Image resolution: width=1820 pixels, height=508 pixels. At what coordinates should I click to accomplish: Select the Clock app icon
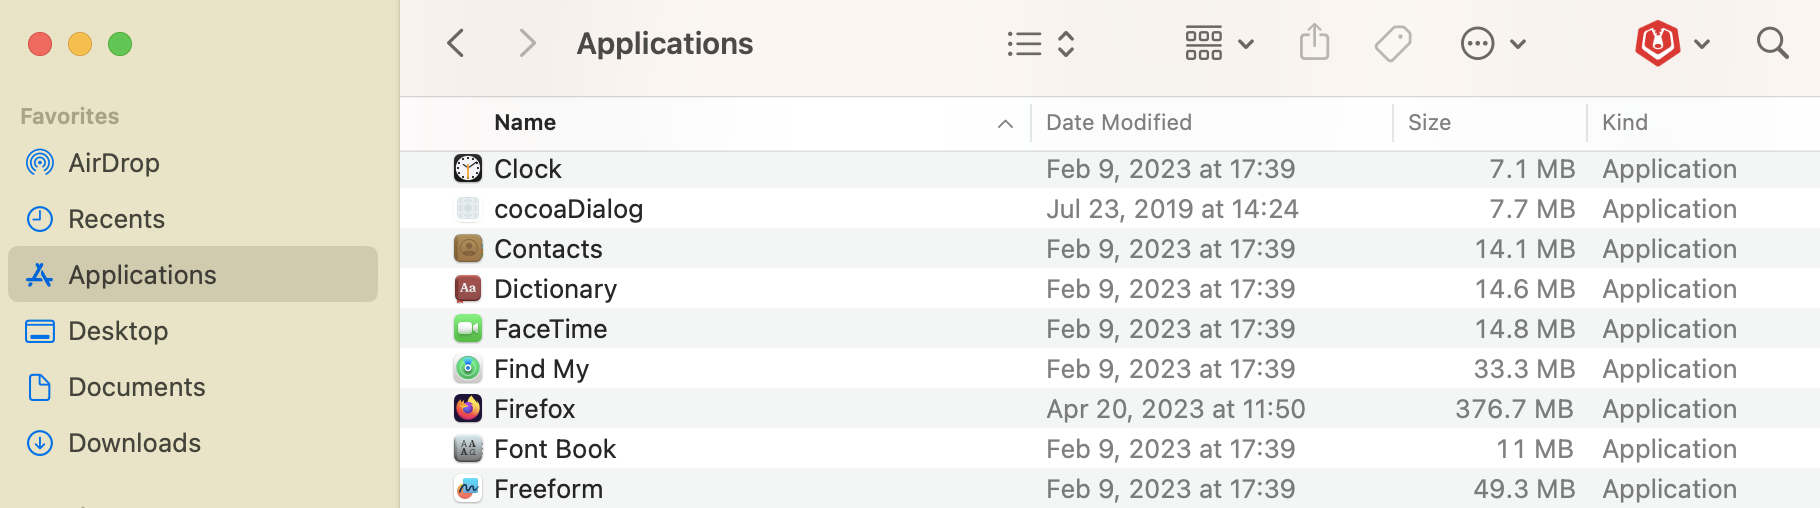click(468, 169)
